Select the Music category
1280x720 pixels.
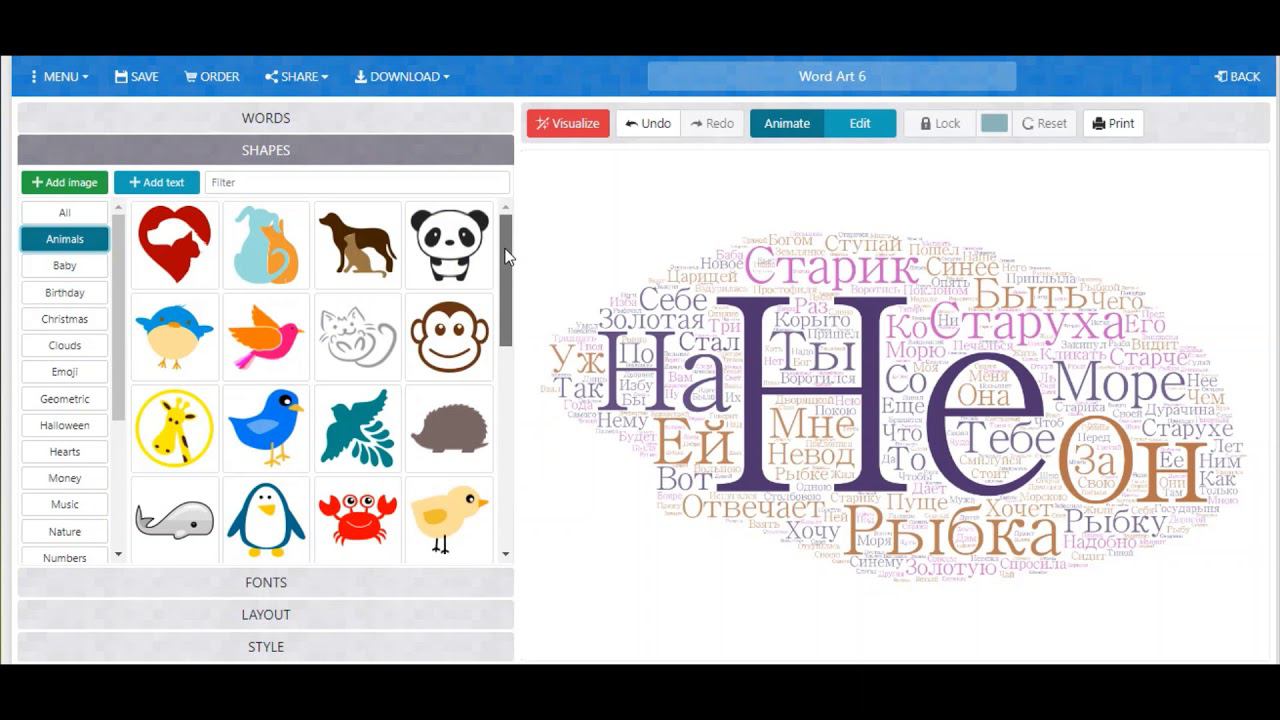coord(65,505)
